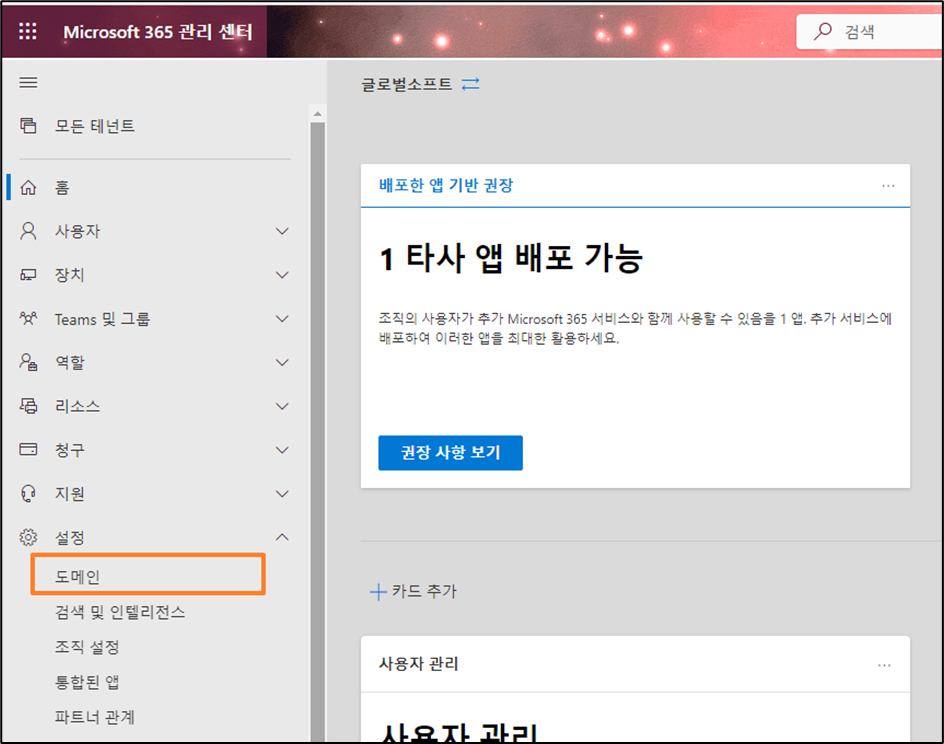Click the Teams 및 그룹 label
The height and width of the screenshot is (744, 944).
[x=102, y=319]
